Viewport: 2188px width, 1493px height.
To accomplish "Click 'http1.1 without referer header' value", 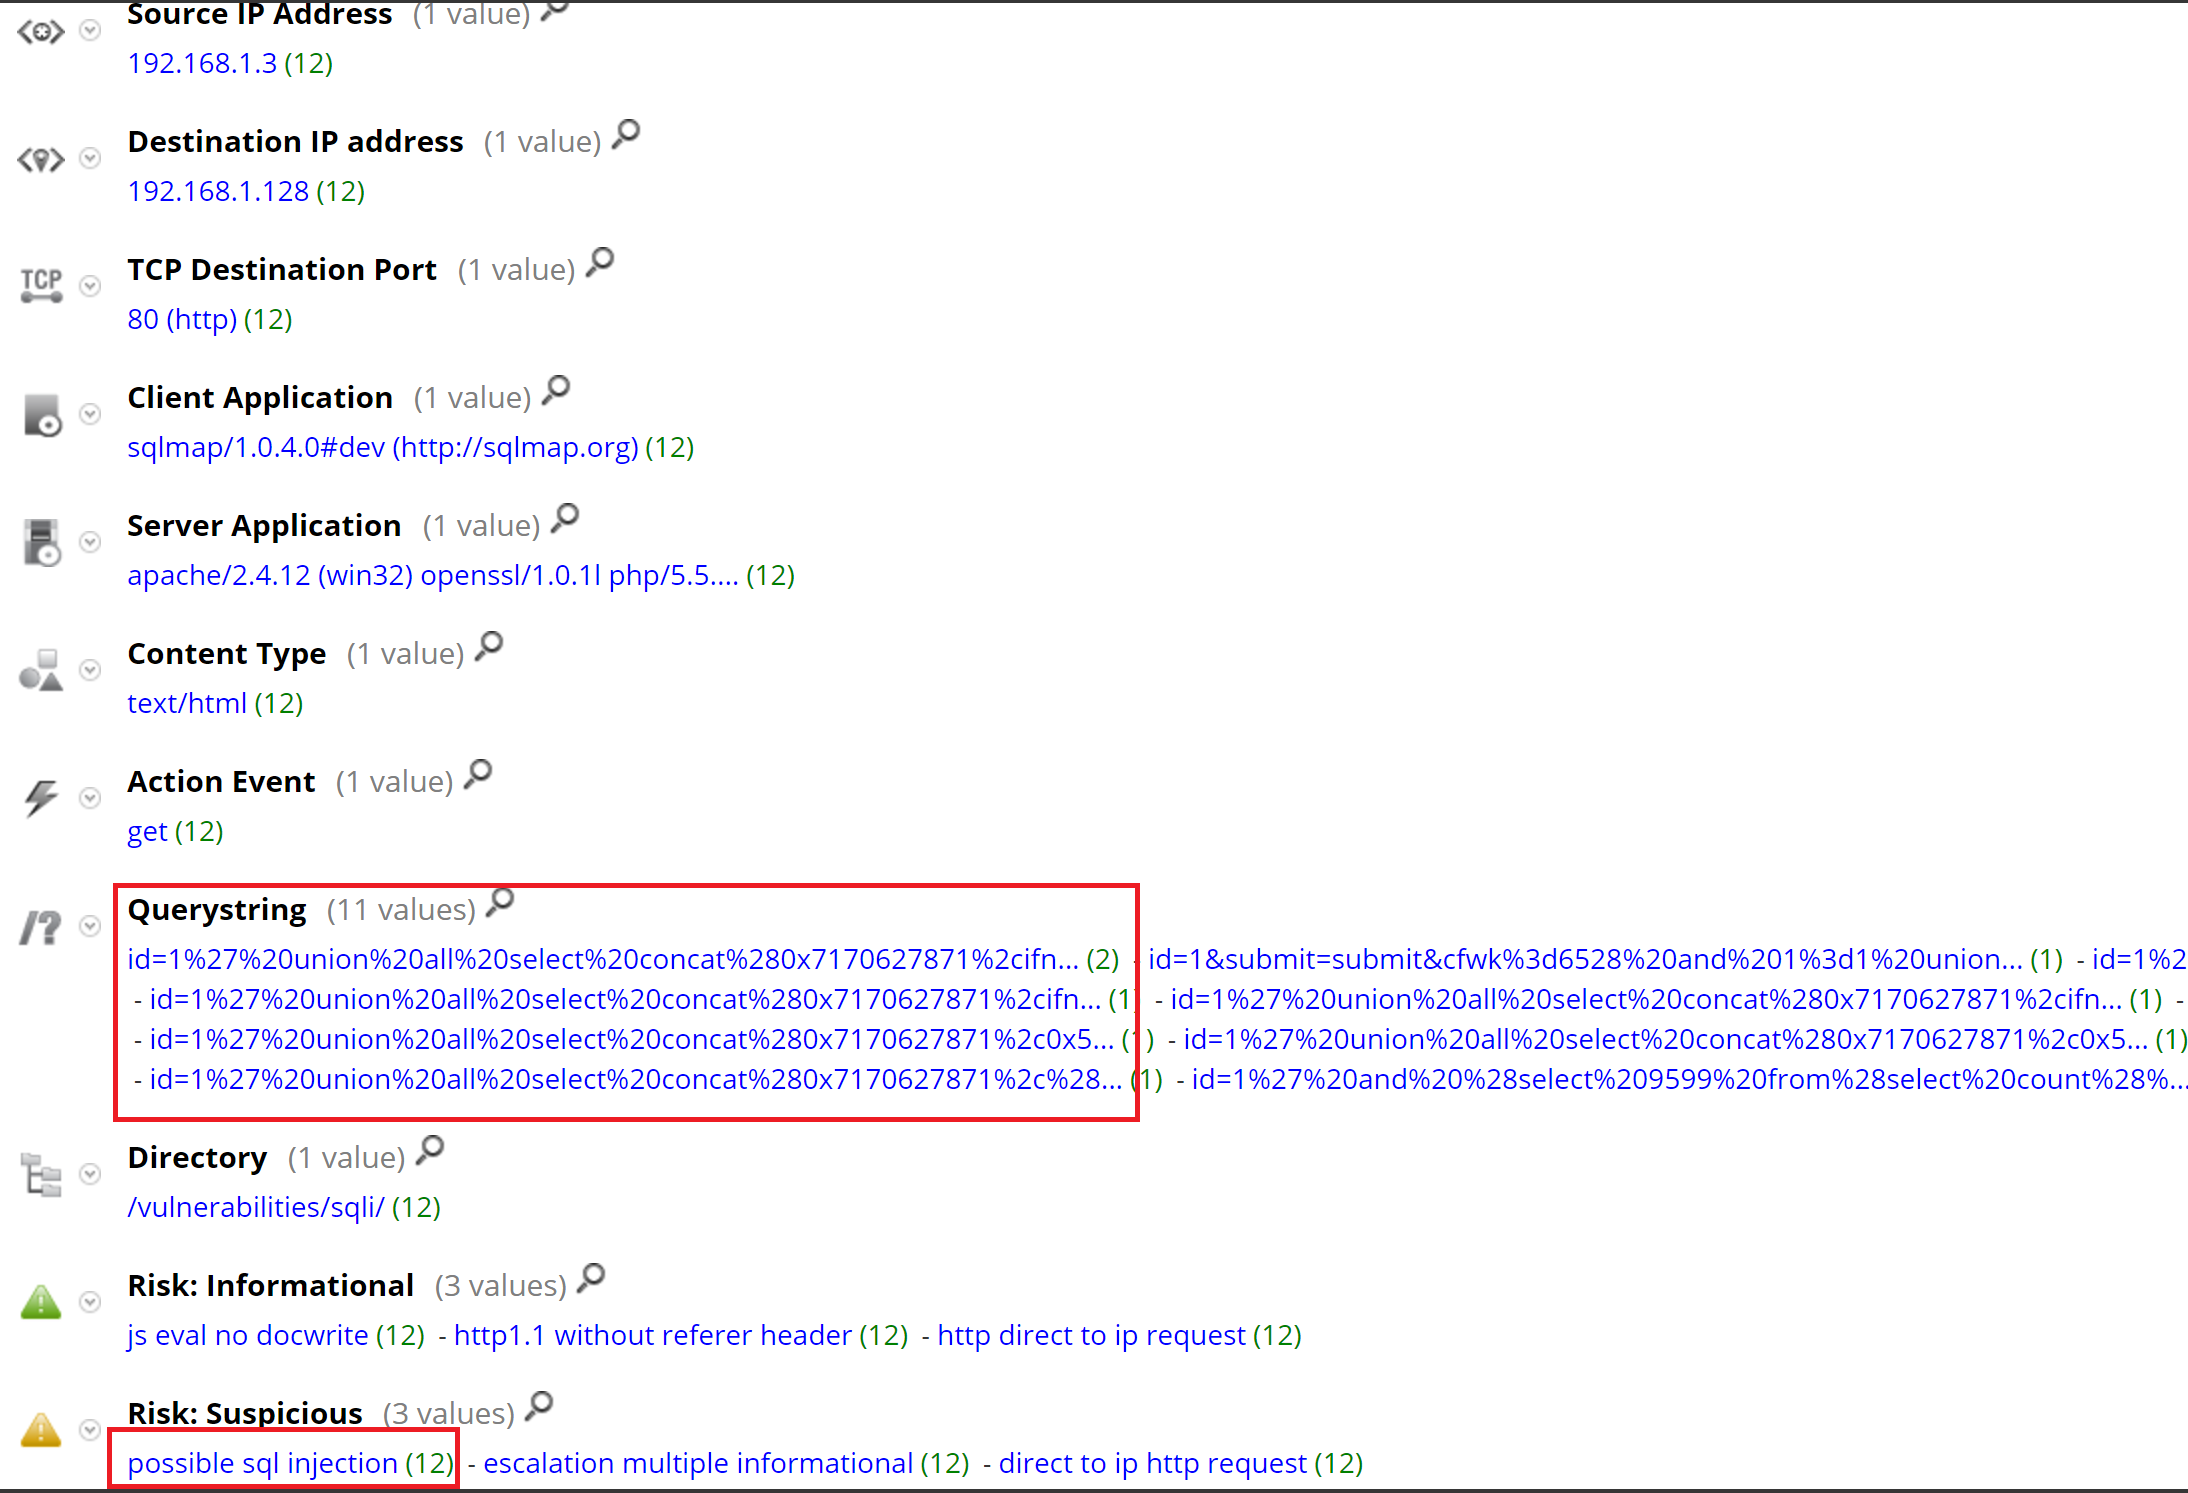I will point(652,1335).
